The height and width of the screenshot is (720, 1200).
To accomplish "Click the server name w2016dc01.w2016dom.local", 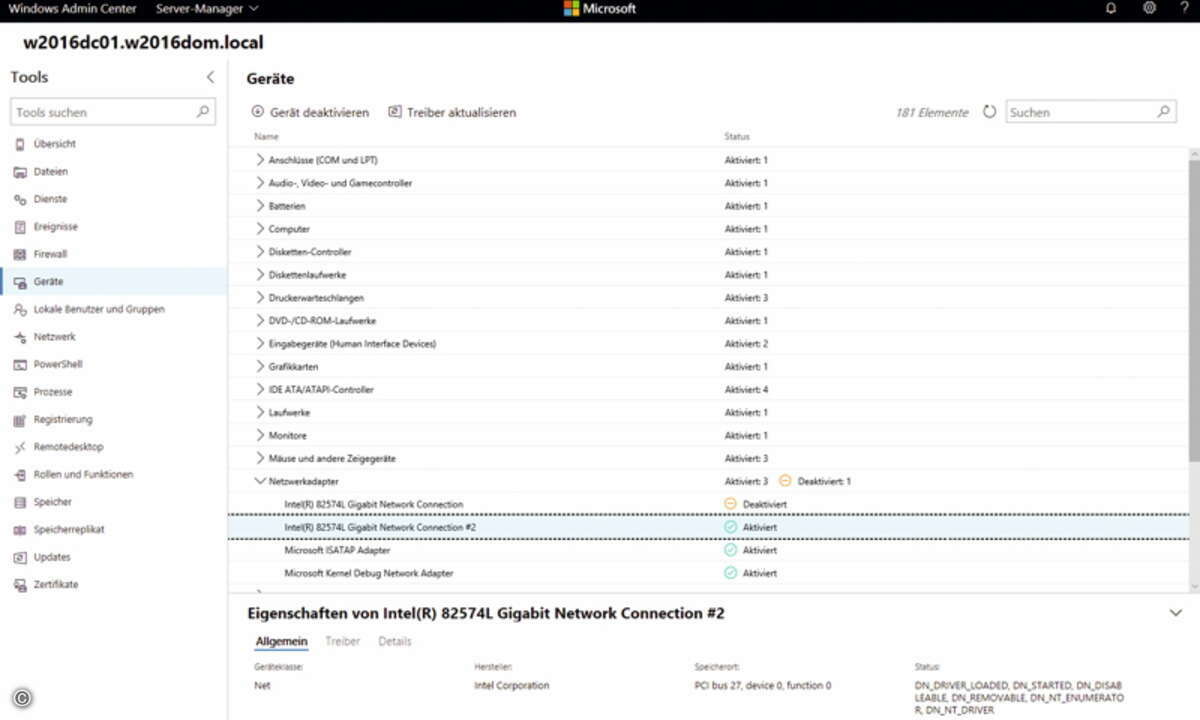I will [144, 44].
